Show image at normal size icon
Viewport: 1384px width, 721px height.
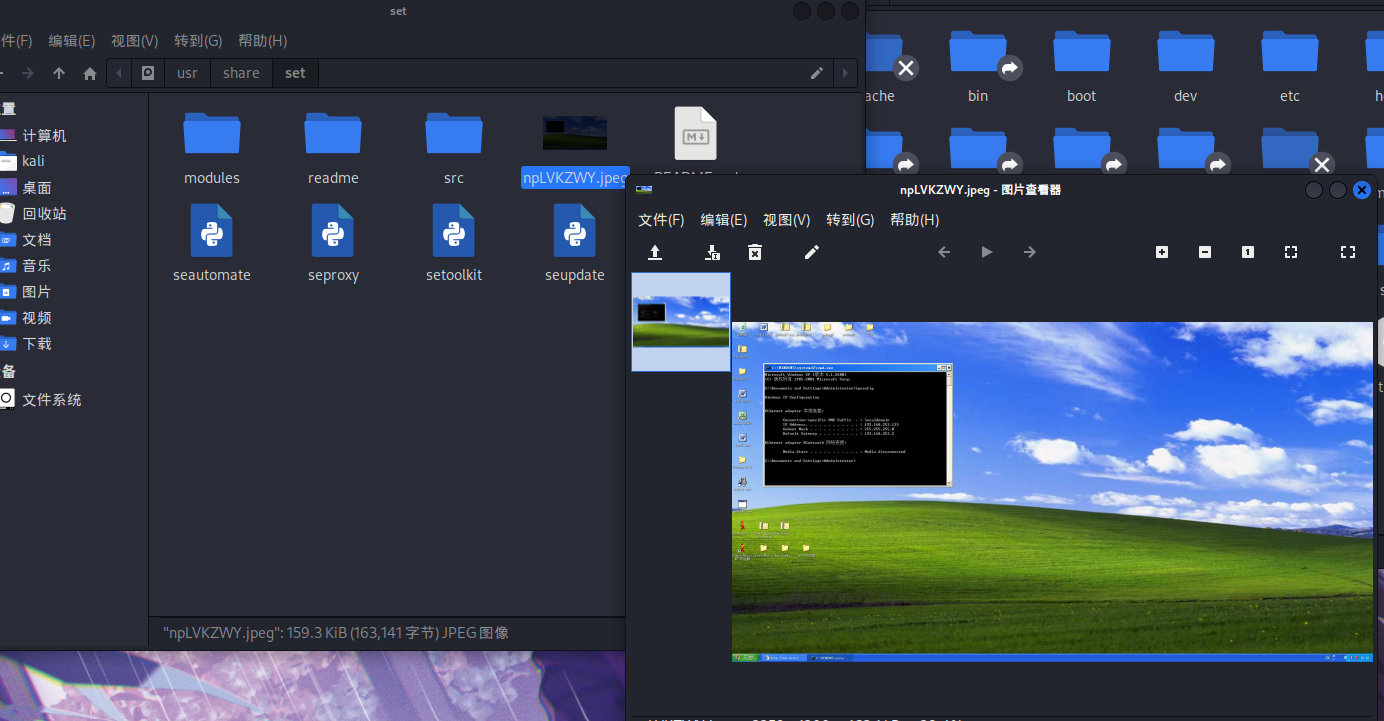(x=1248, y=252)
